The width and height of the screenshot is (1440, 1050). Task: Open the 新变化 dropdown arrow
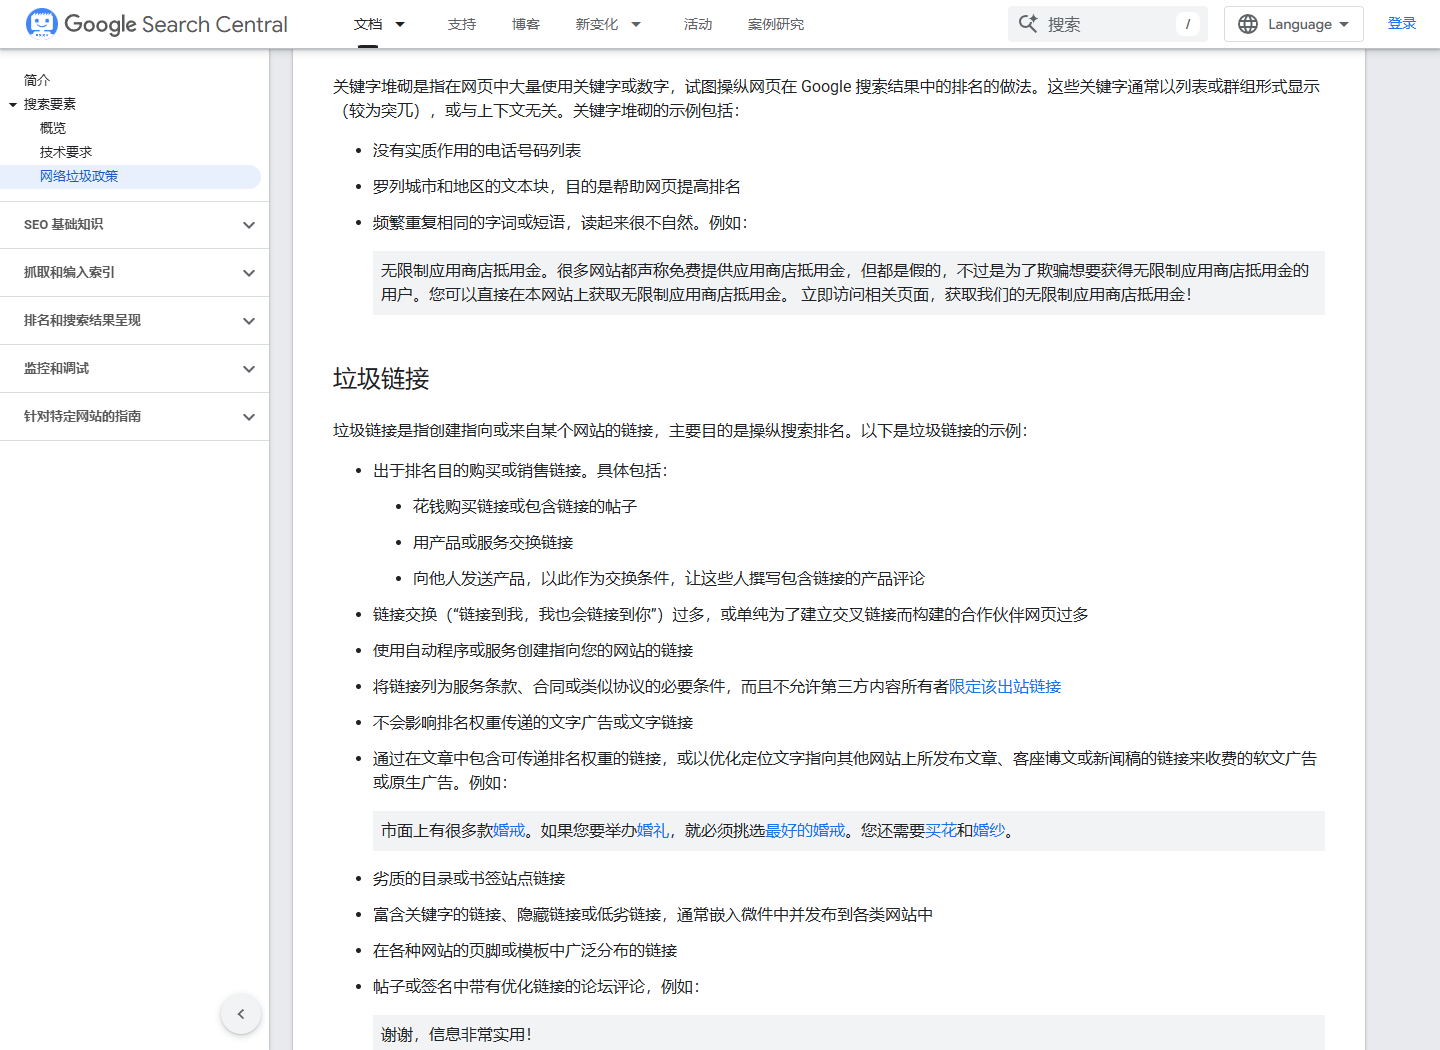[636, 24]
